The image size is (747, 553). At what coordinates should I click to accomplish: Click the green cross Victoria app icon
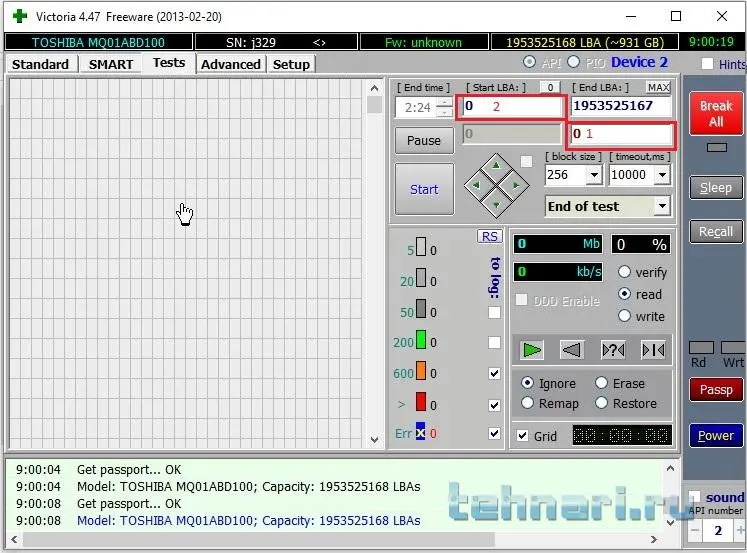click(x=19, y=16)
